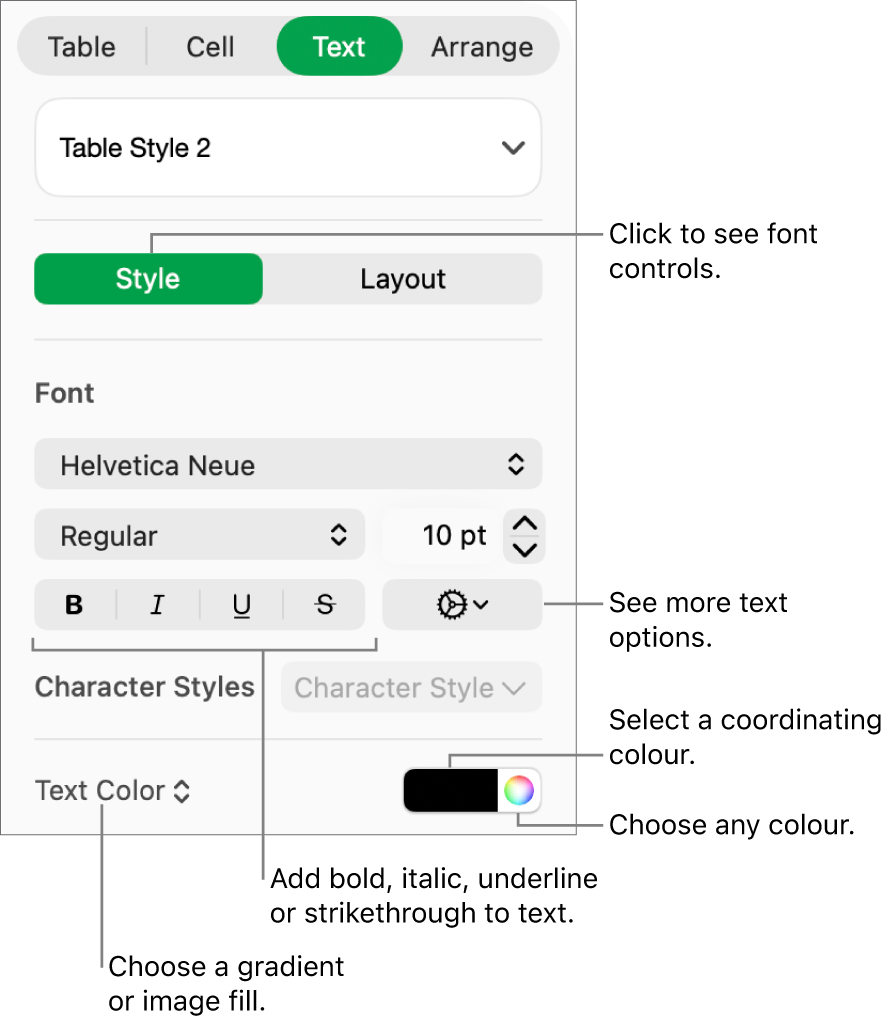Screen dimensions: 889x1020
Task: Decrease font size with the down arrow
Action: click(523, 551)
